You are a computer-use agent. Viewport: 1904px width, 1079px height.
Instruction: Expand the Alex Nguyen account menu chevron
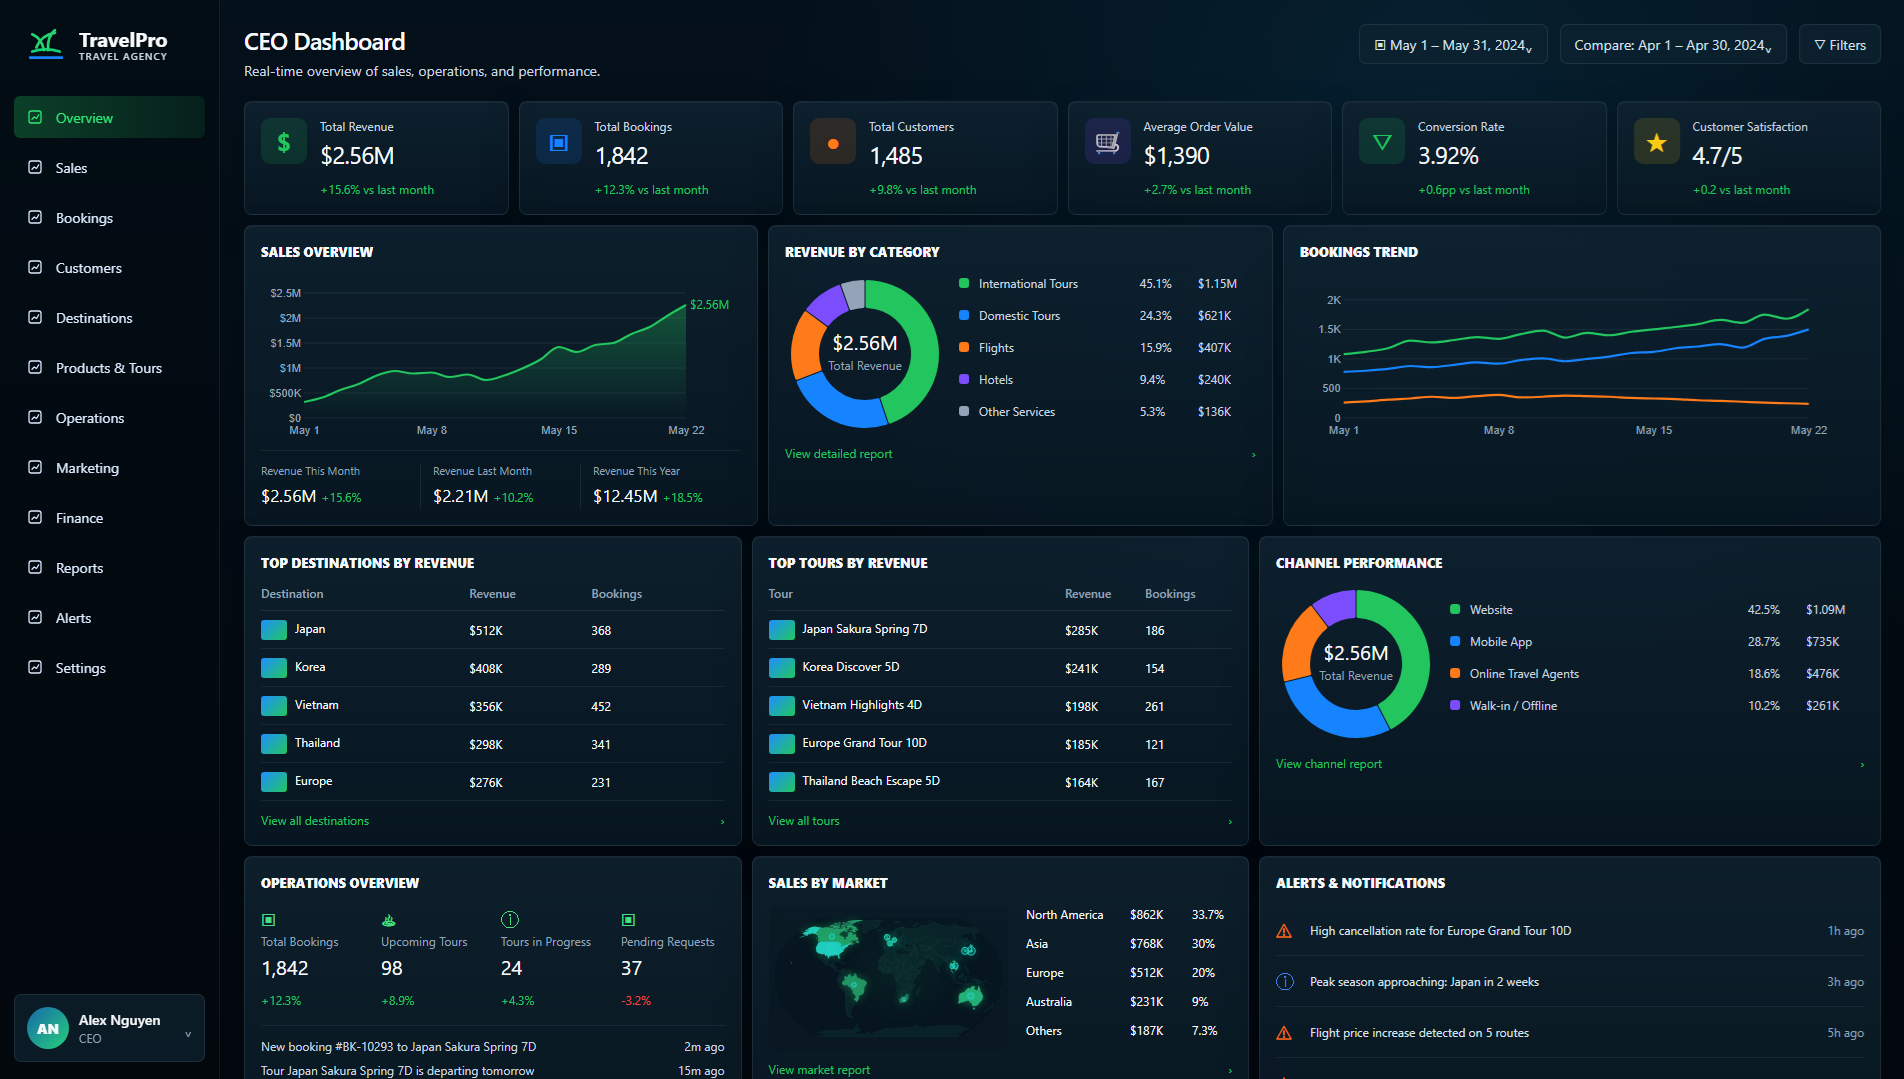tap(188, 1034)
